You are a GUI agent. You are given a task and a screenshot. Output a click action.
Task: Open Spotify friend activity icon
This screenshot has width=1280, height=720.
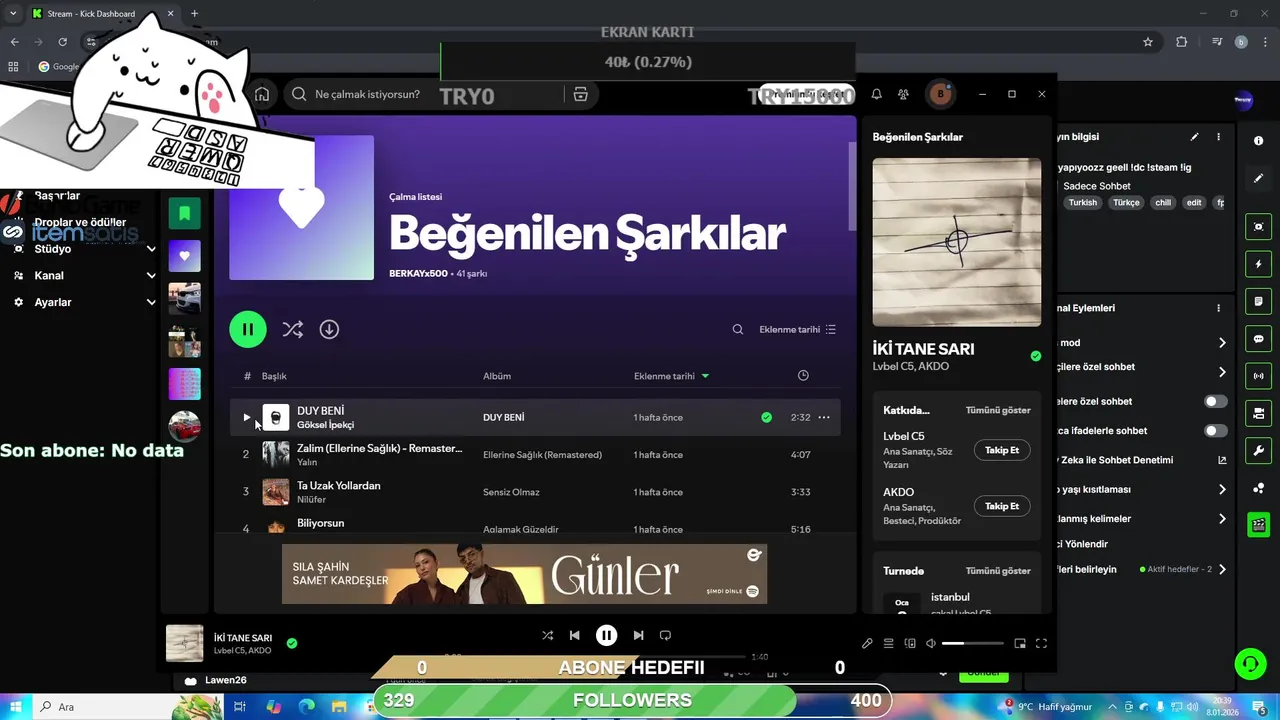(x=903, y=94)
